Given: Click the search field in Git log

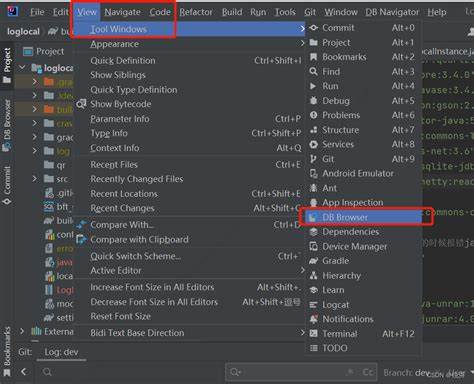Looking at the screenshot, I should (301, 372).
